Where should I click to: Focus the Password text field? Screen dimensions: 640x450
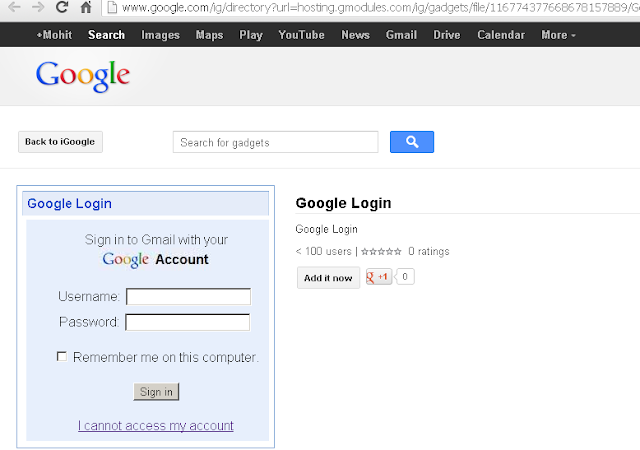[x=187, y=322]
